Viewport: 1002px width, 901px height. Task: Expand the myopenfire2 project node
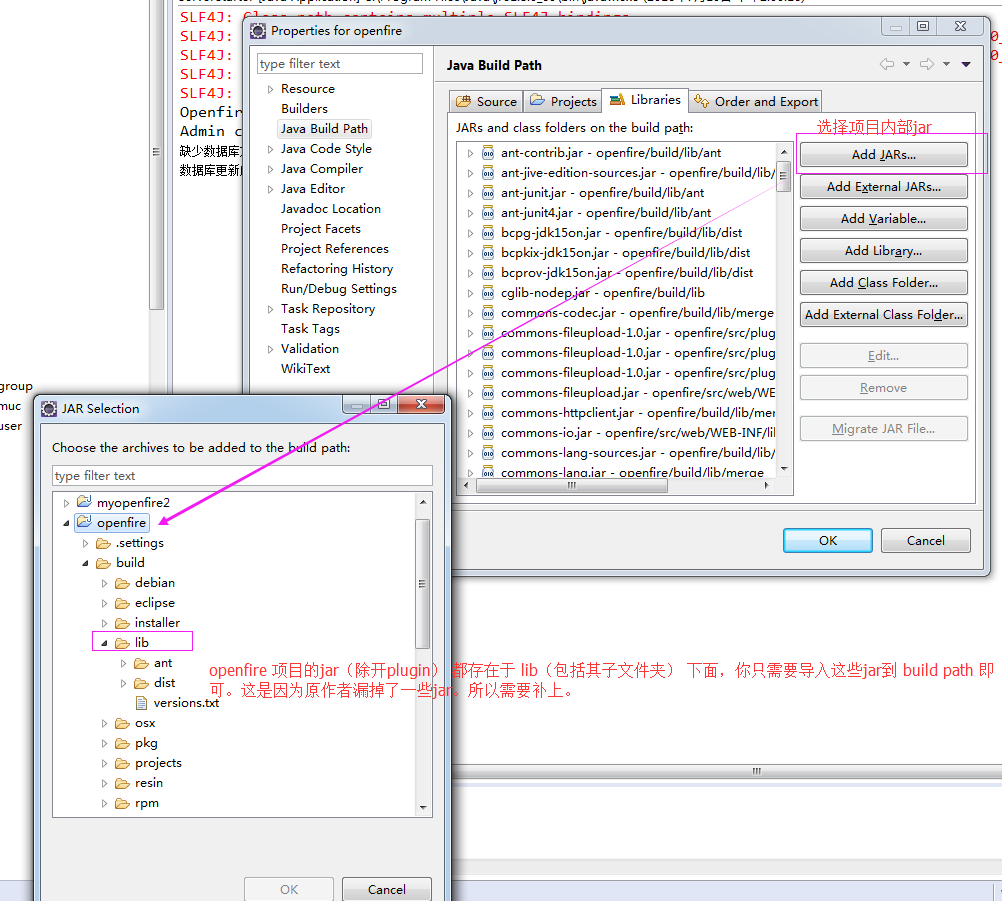point(66,503)
